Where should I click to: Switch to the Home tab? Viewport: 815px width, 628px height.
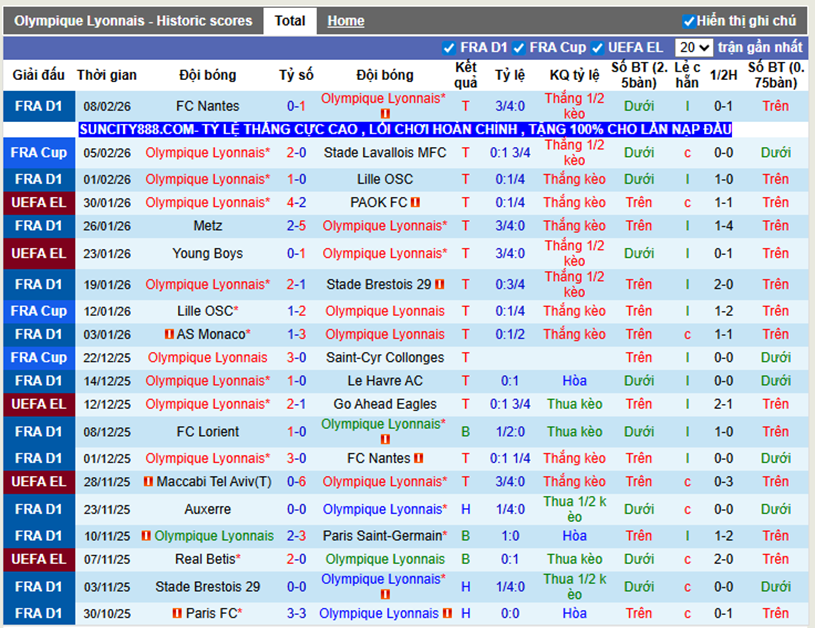point(346,21)
